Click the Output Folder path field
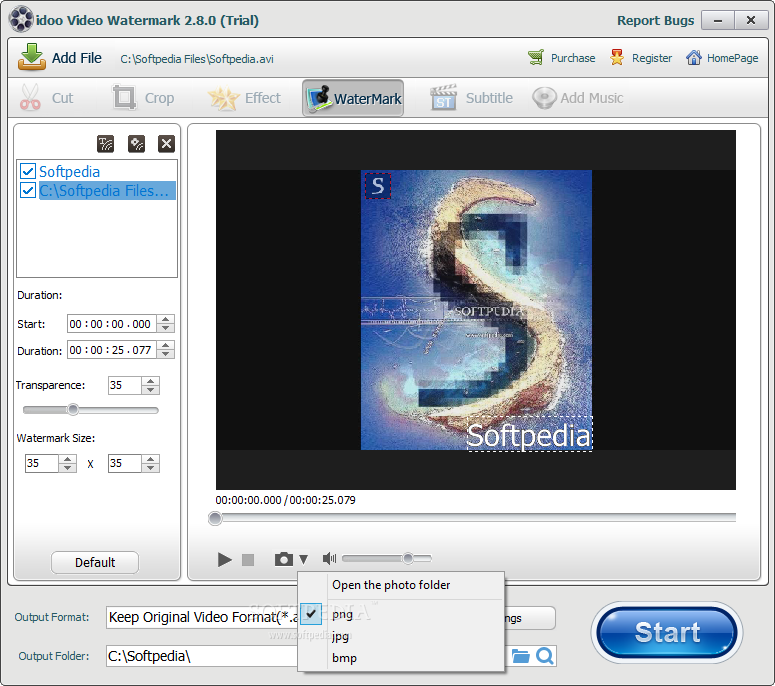 (202, 656)
